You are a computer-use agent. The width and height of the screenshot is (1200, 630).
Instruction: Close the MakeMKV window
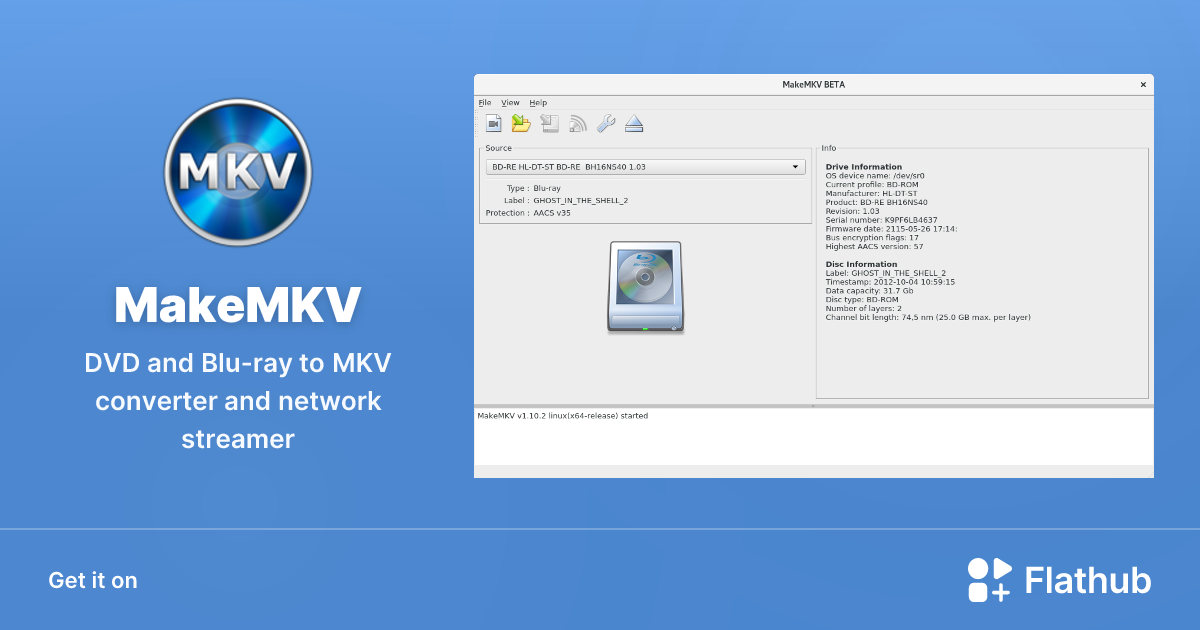click(x=1142, y=84)
